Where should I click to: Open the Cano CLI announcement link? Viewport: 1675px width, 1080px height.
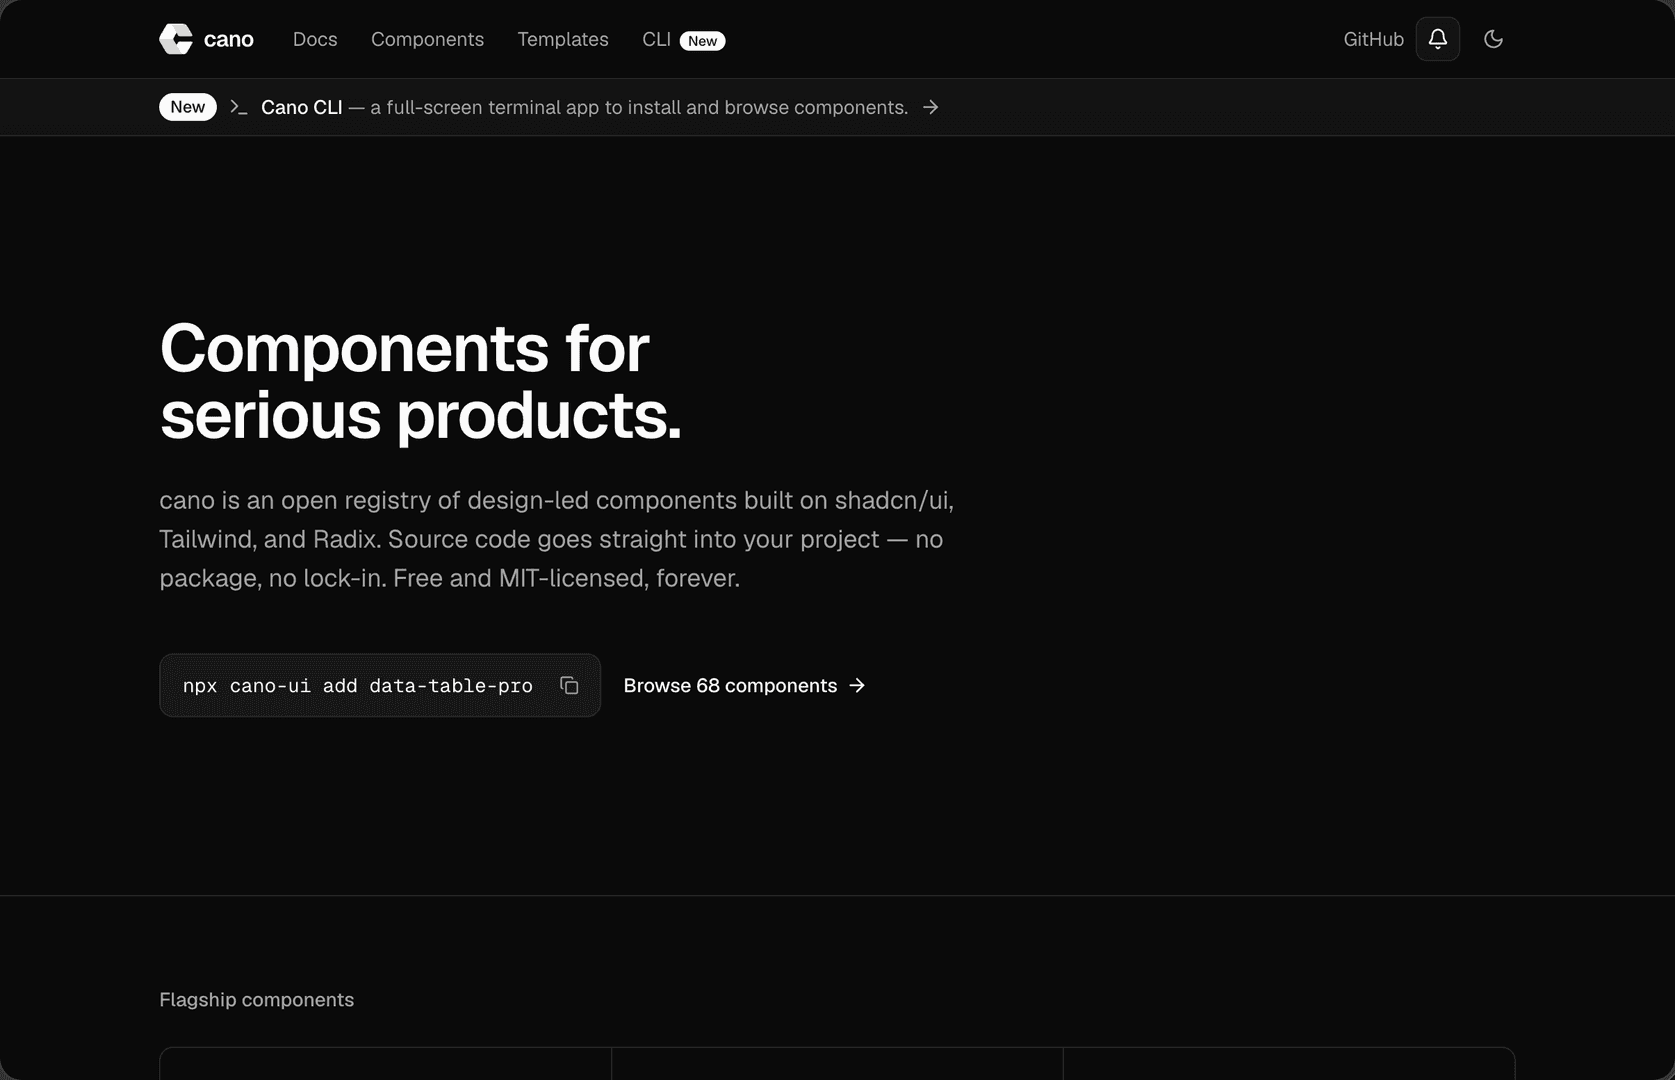[301, 107]
